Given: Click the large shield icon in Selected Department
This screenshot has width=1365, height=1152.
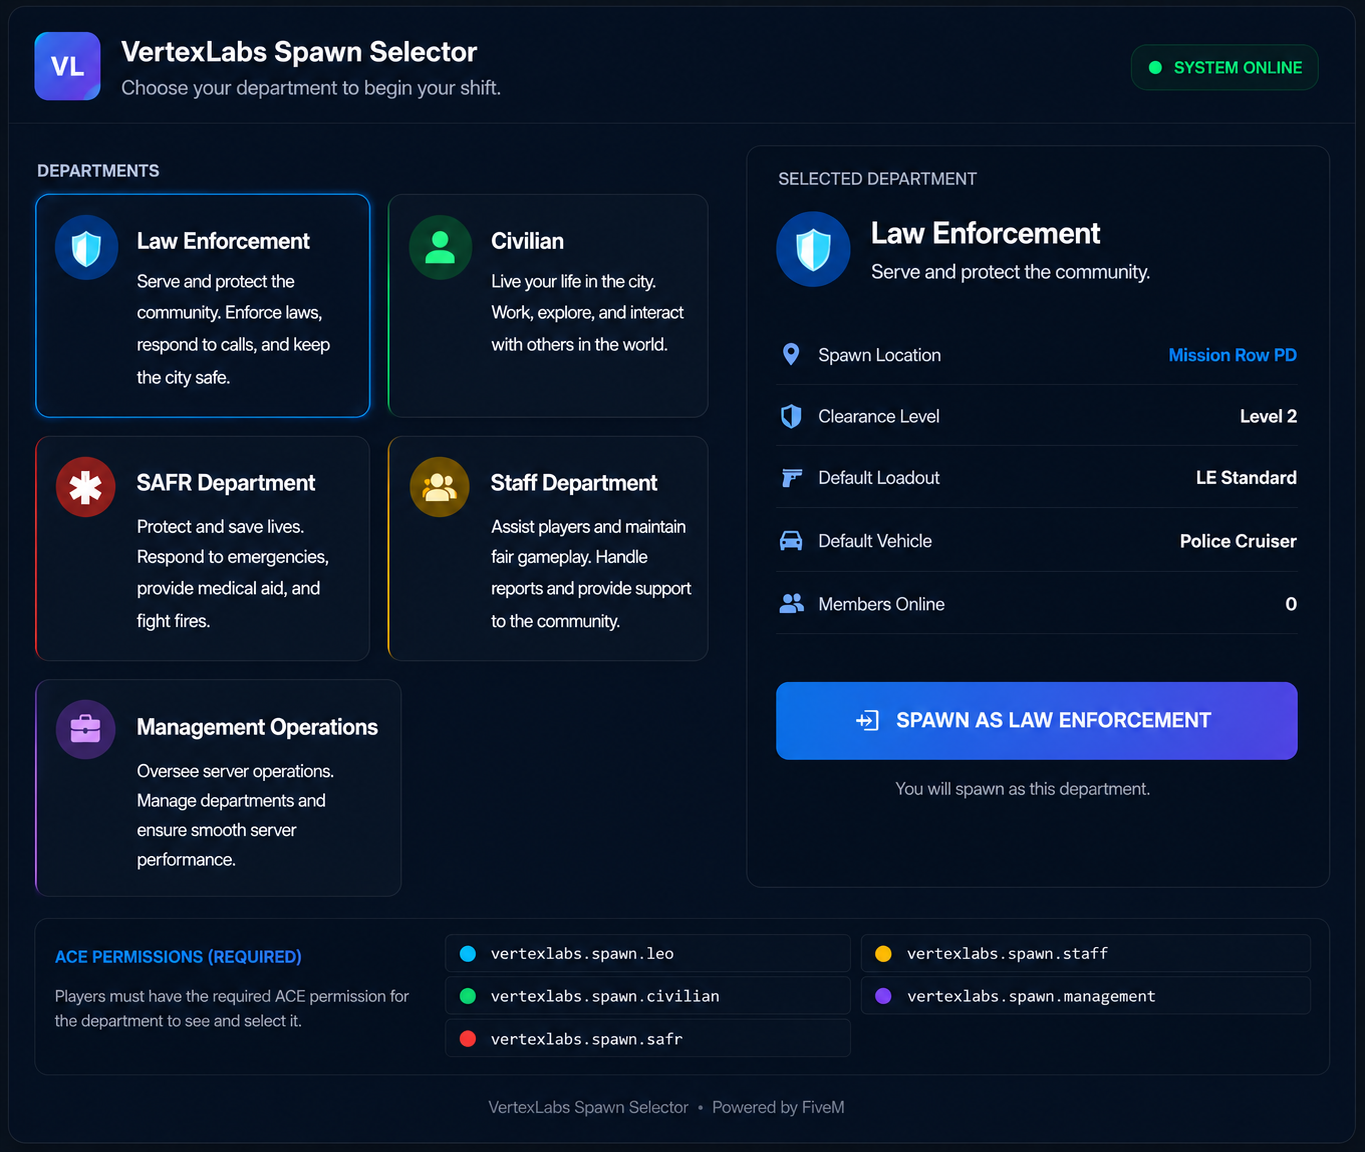Looking at the screenshot, I should click(813, 249).
